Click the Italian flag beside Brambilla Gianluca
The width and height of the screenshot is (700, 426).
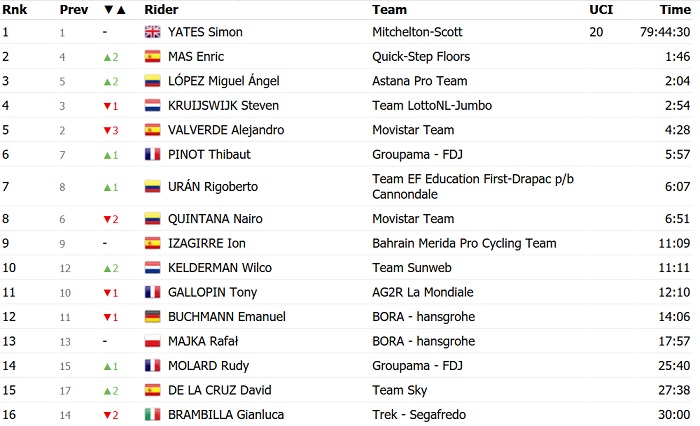tap(152, 414)
